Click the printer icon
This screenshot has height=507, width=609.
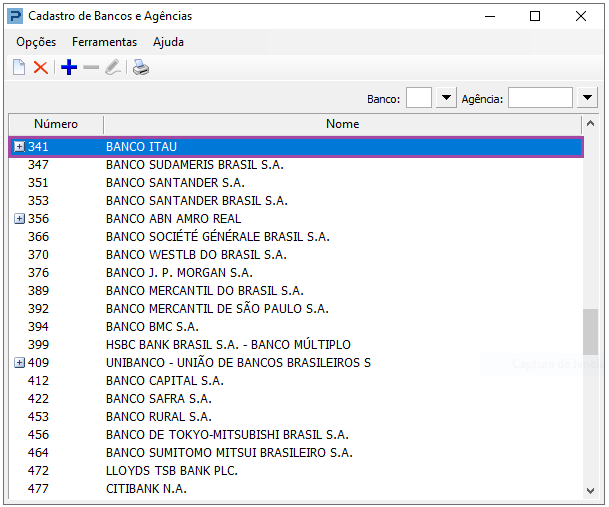(141, 67)
